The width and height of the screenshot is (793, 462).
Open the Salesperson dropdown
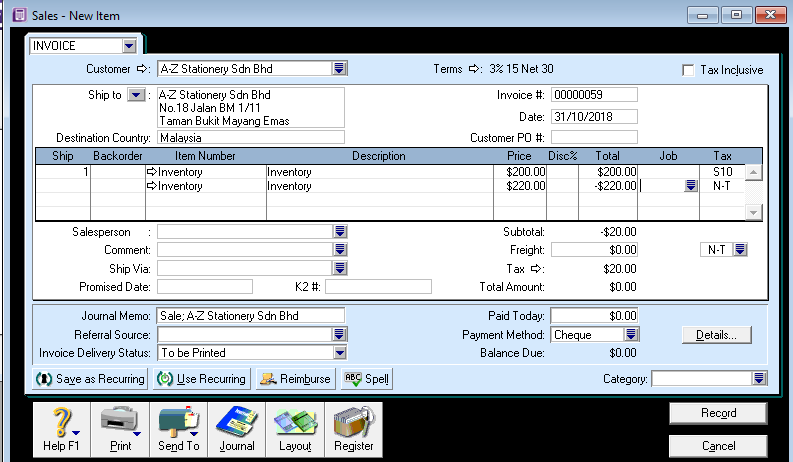(340, 232)
